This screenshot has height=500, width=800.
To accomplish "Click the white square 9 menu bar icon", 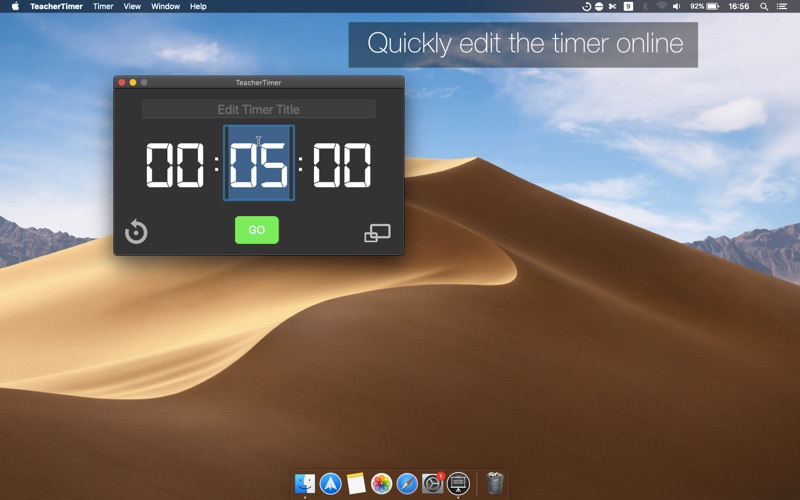I will pyautogui.click(x=629, y=7).
